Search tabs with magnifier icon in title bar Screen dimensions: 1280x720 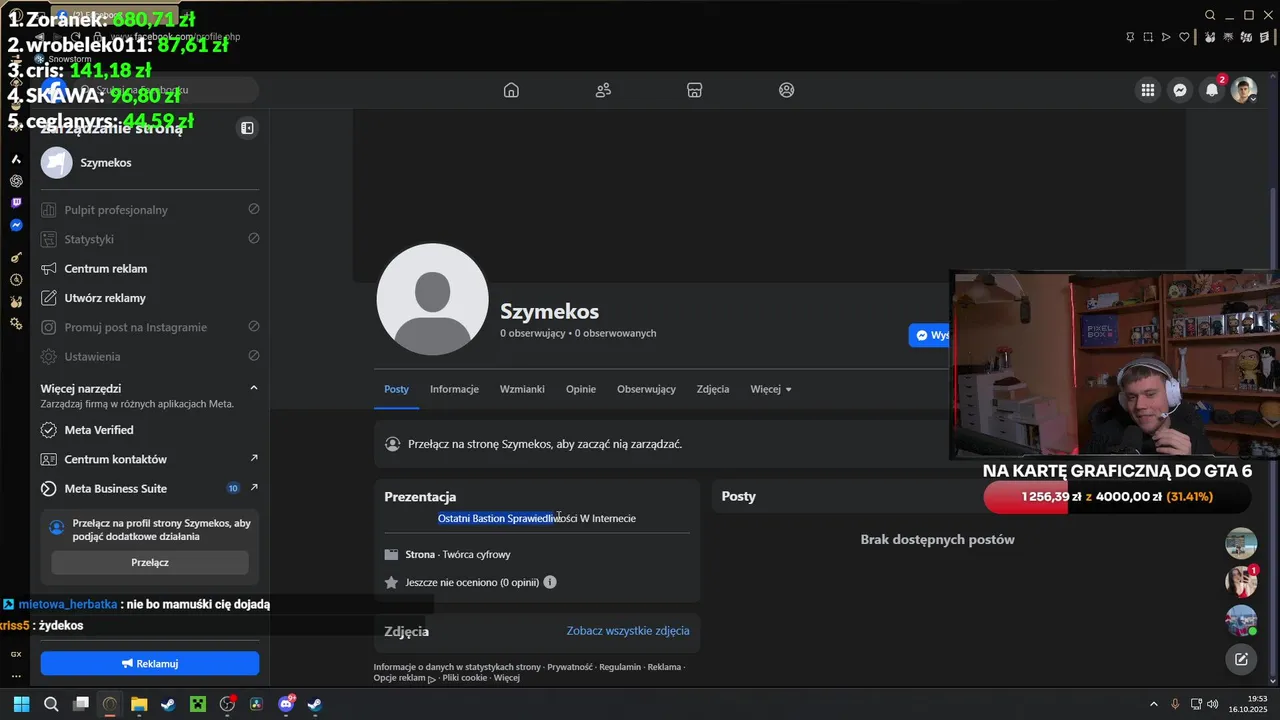point(1210,15)
